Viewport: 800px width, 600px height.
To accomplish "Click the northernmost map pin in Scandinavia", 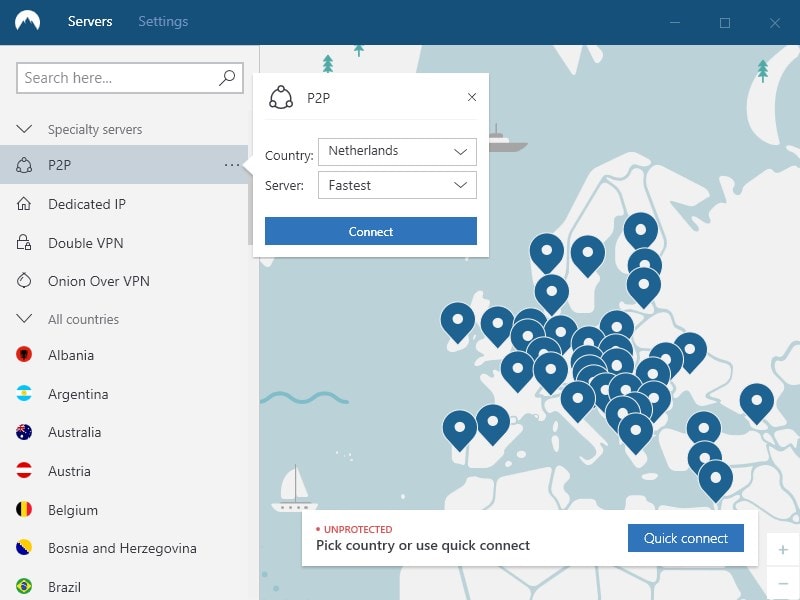I will click(x=641, y=231).
